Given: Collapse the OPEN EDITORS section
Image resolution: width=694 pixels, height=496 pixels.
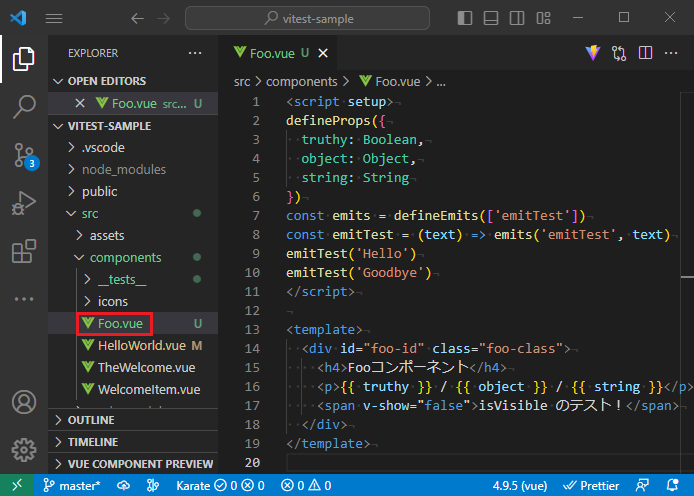Looking at the screenshot, I should (x=133, y=81).
